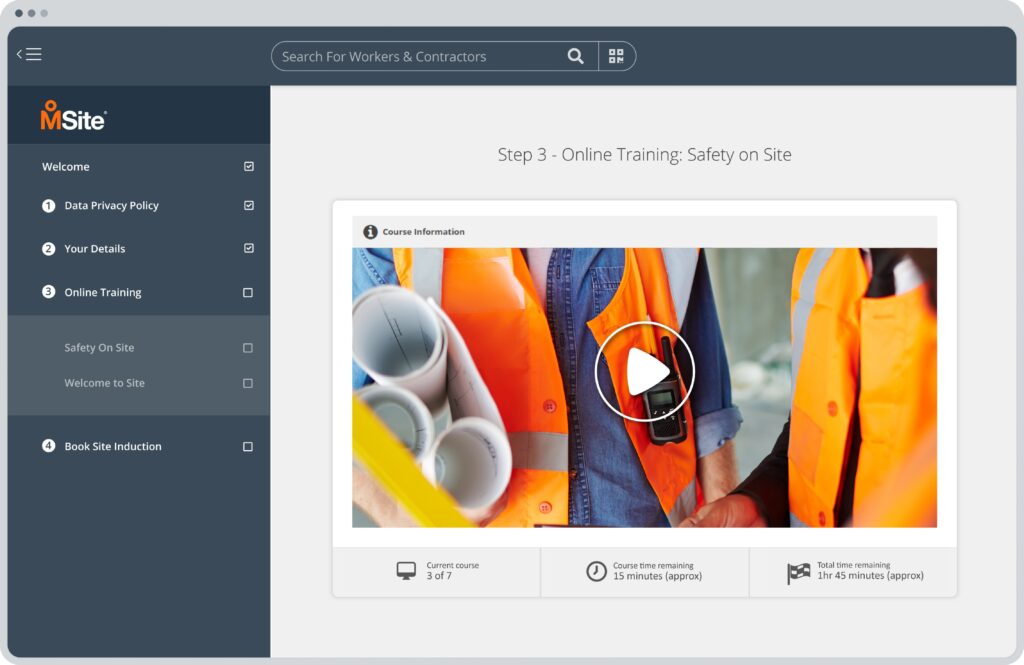Click the MSite logo in the sidebar
The image size is (1024, 665).
click(x=72, y=117)
